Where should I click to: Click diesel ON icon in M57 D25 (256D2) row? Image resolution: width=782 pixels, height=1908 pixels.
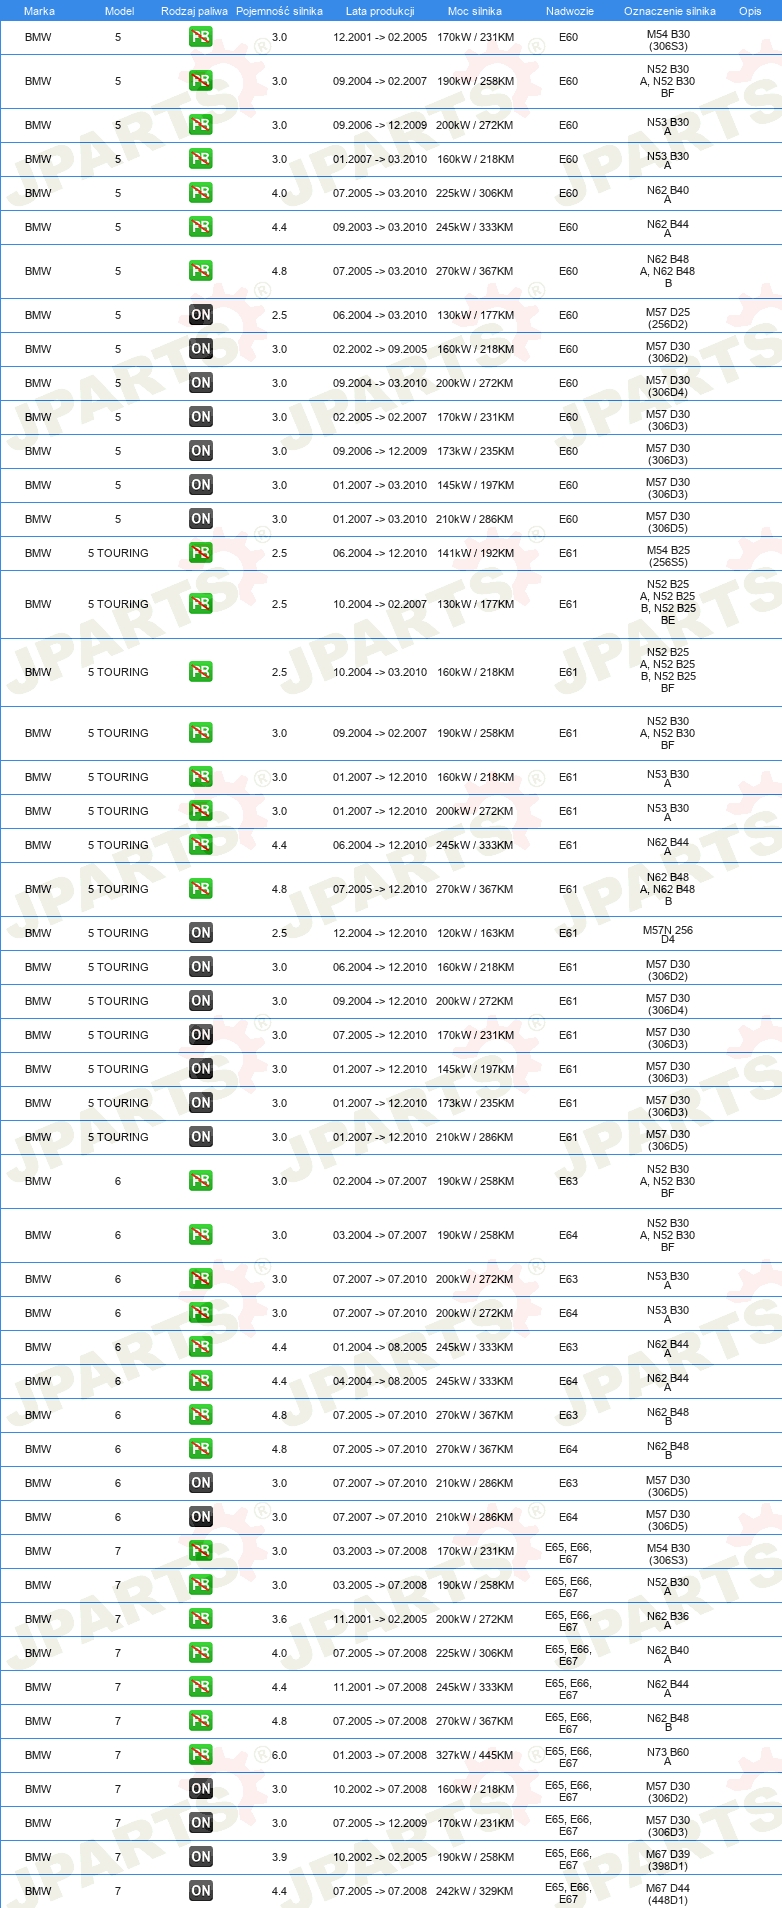click(x=200, y=315)
